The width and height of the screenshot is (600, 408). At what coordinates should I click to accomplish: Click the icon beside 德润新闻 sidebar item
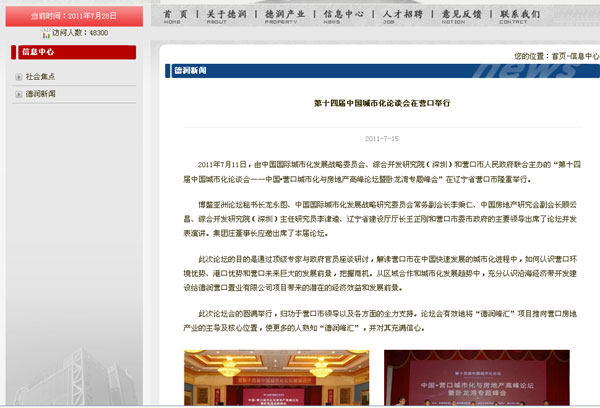pos(19,93)
